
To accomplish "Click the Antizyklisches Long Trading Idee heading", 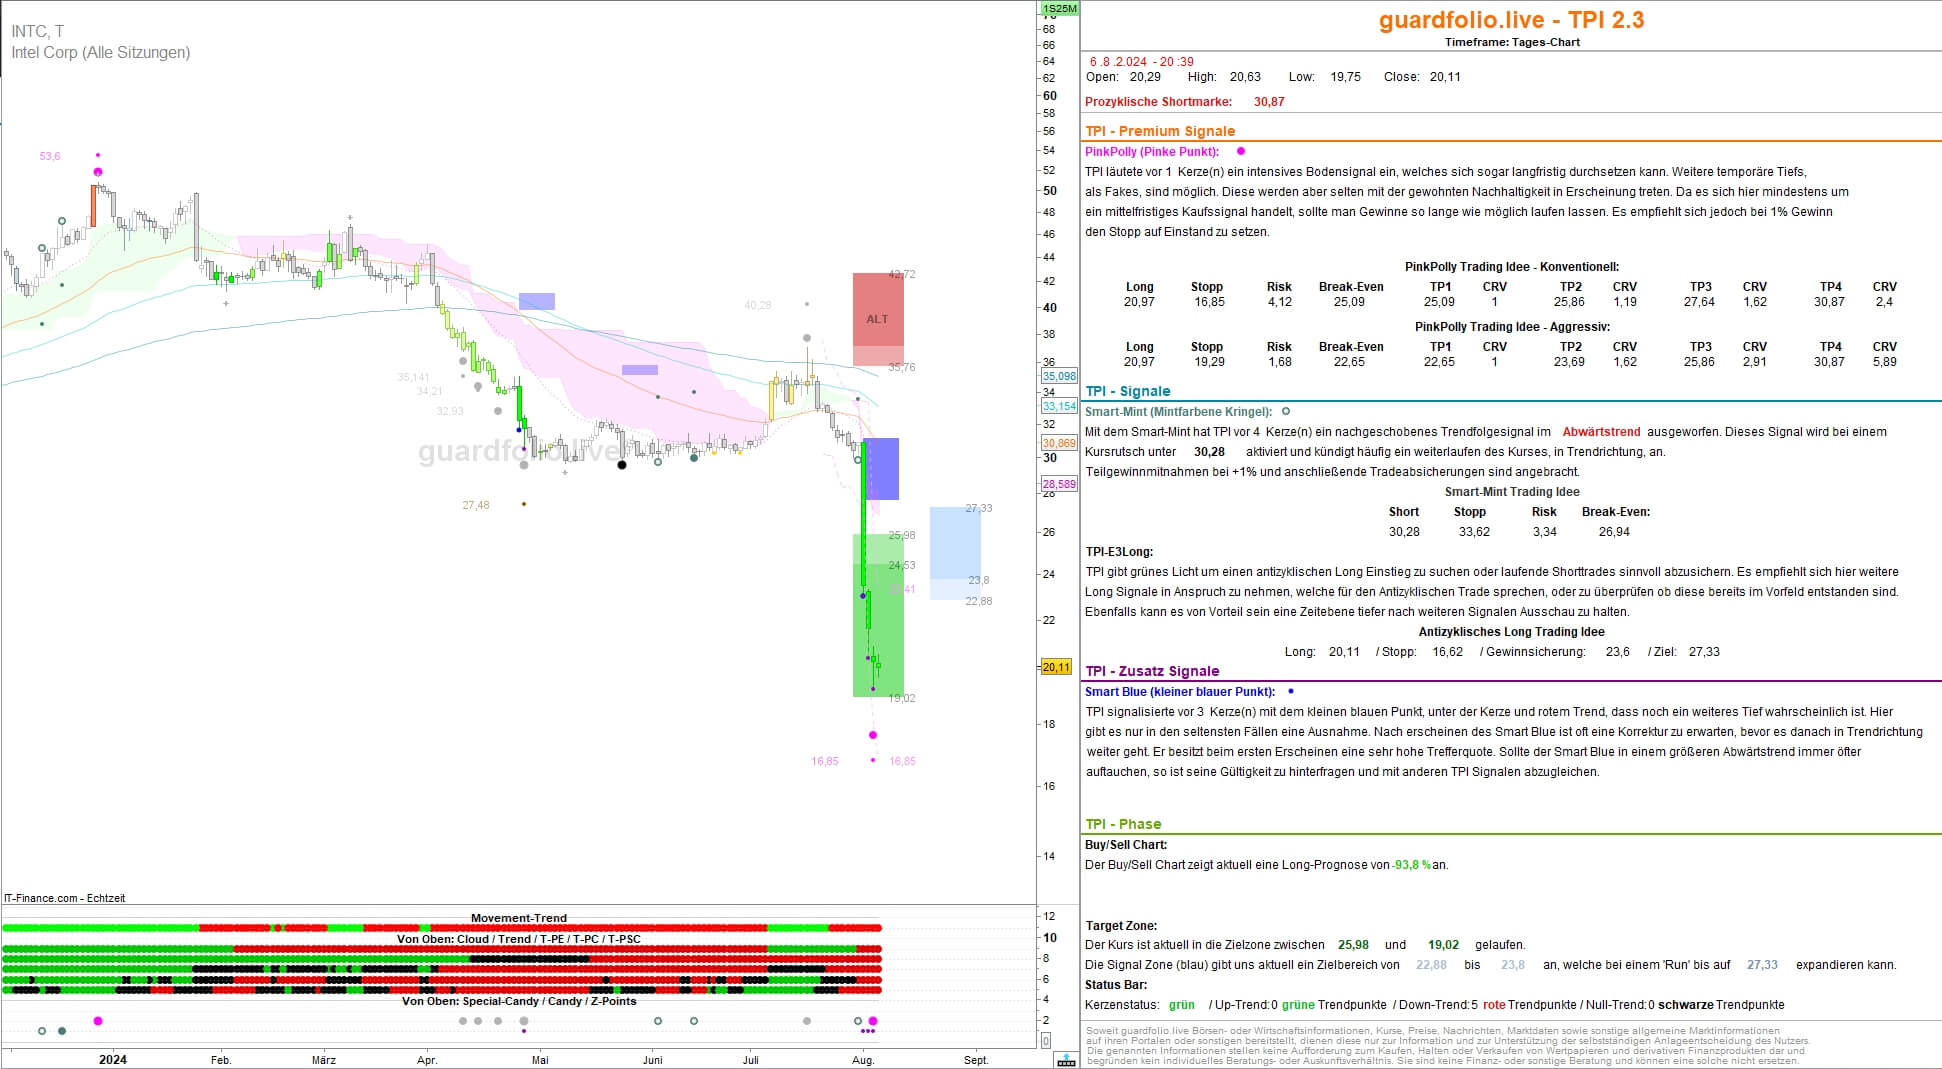I will [x=1511, y=632].
